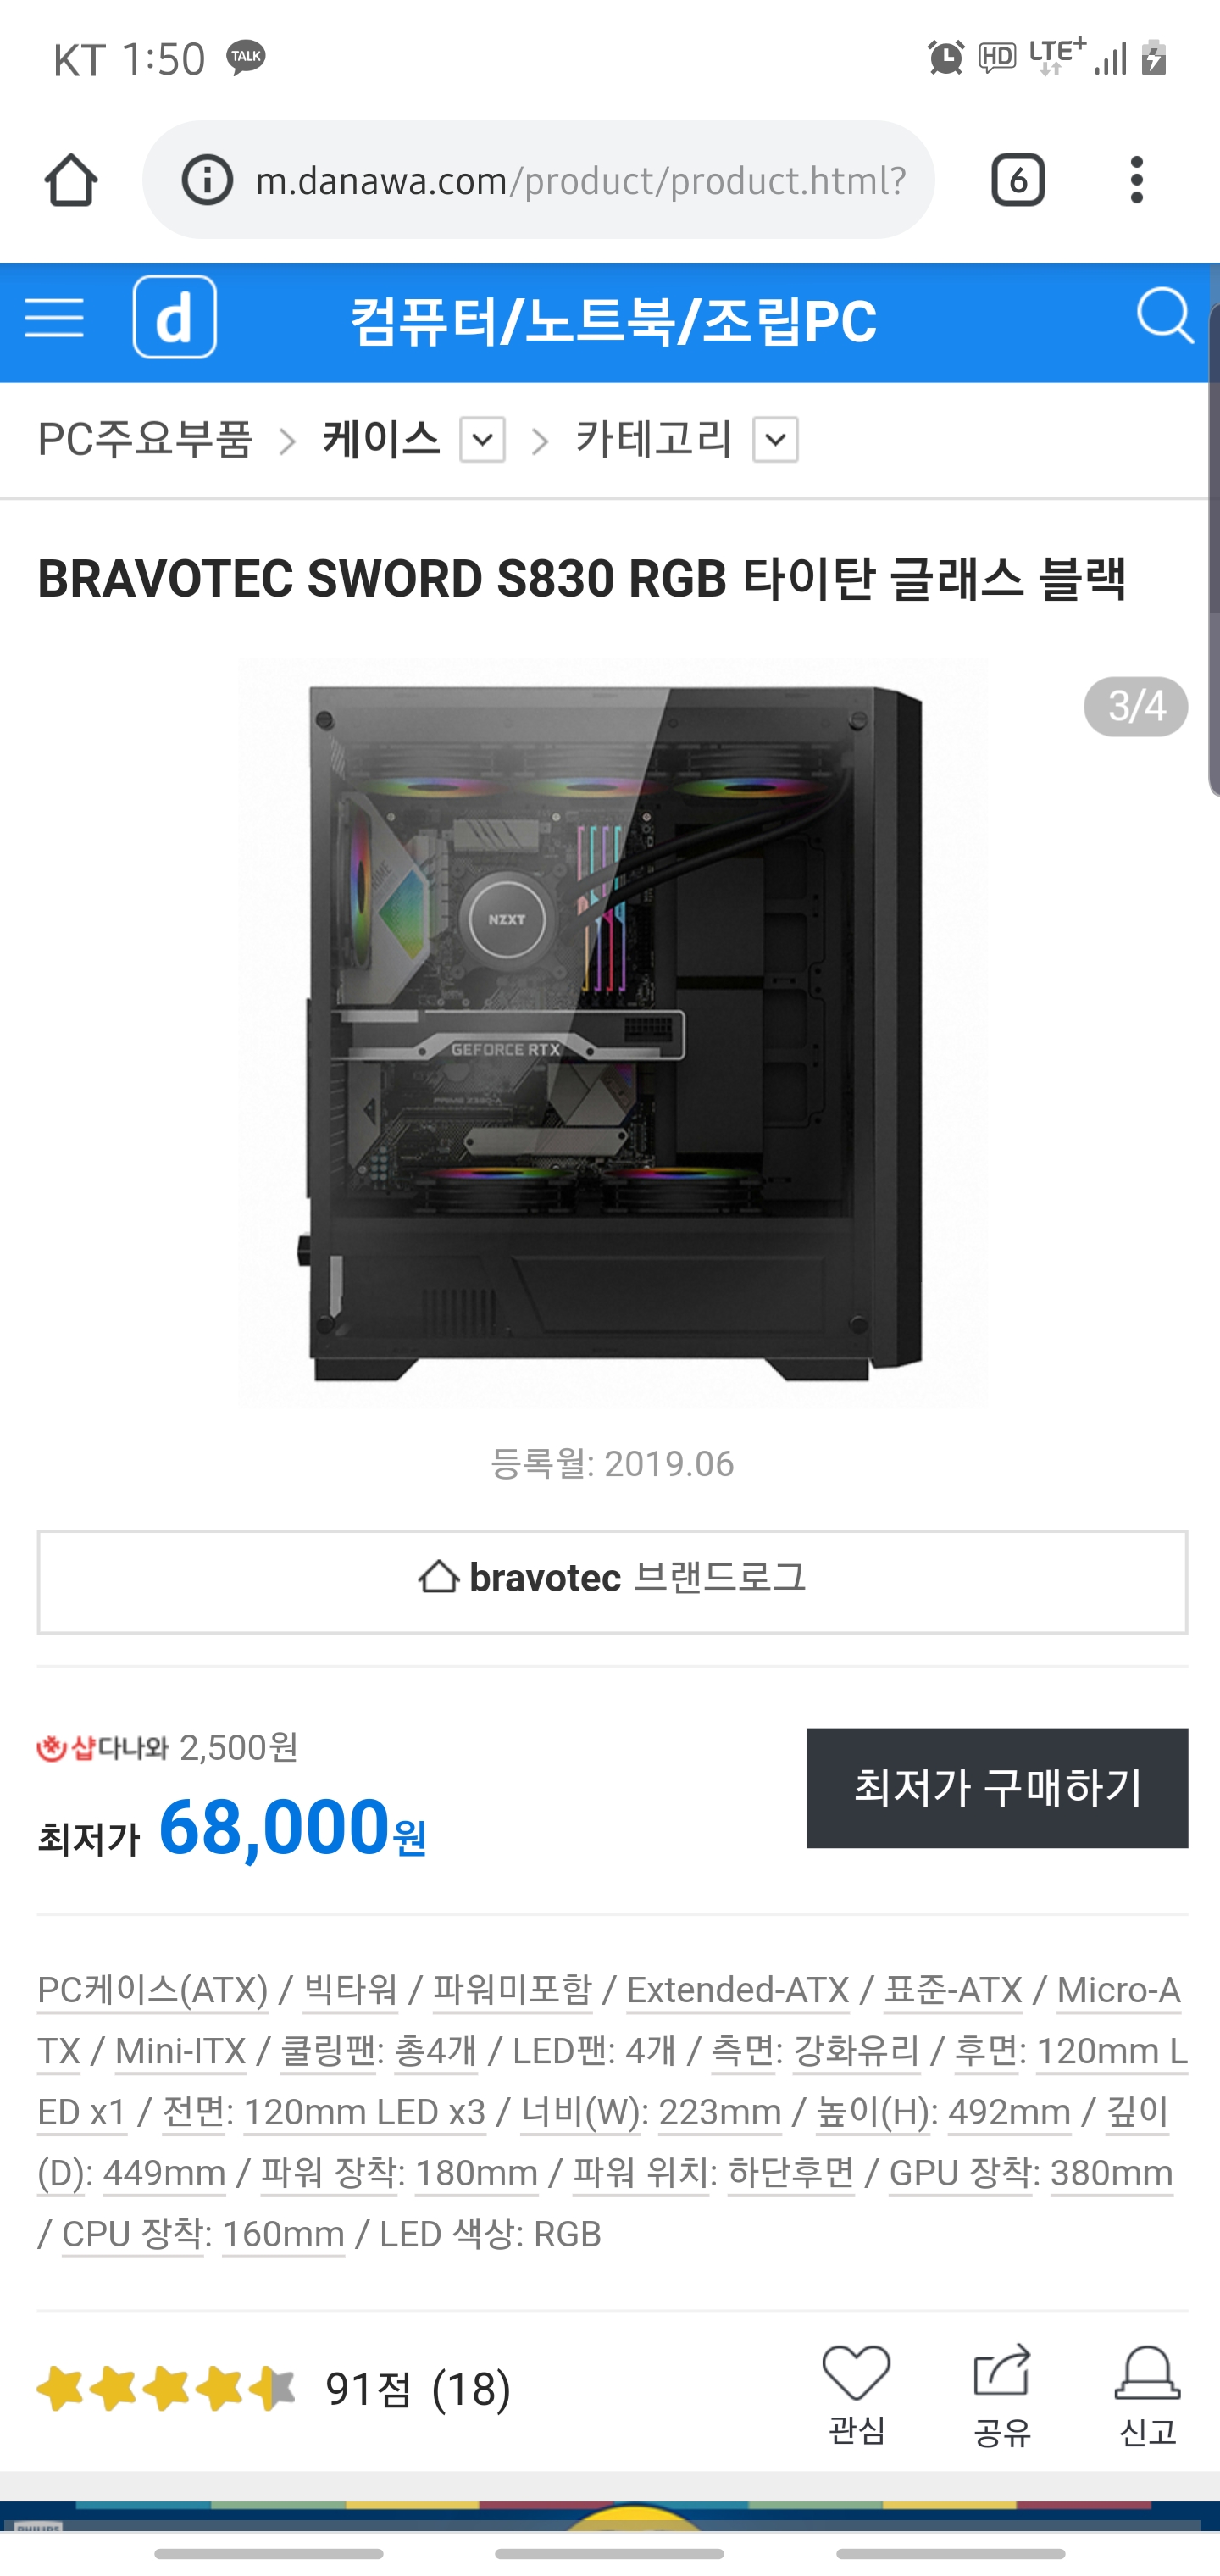Open the 빅타워 spec link
The width and height of the screenshot is (1220, 2576).
tap(351, 1990)
